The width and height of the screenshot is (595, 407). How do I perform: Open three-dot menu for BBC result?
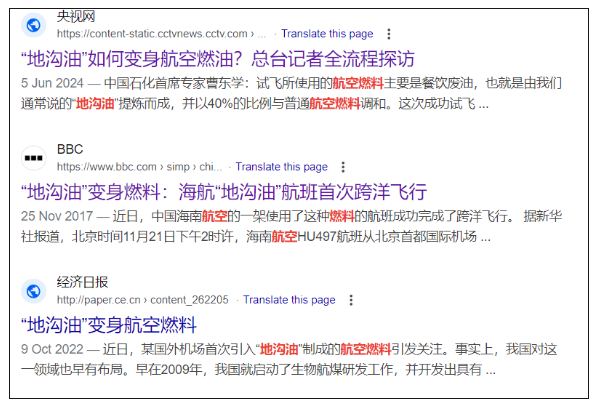[343, 167]
